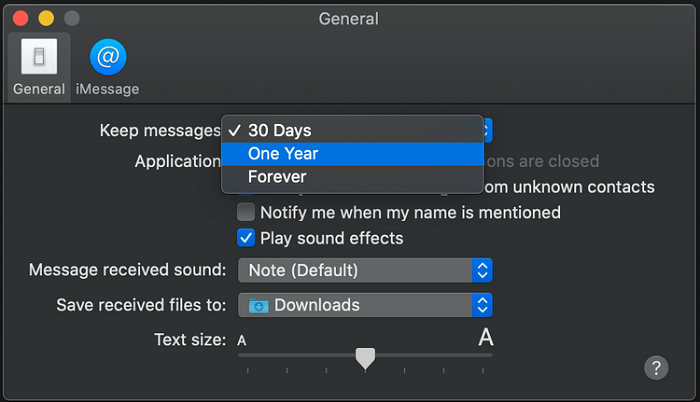Image resolution: width=700 pixels, height=402 pixels.
Task: Click the Downloads folder icon
Action: 258,306
